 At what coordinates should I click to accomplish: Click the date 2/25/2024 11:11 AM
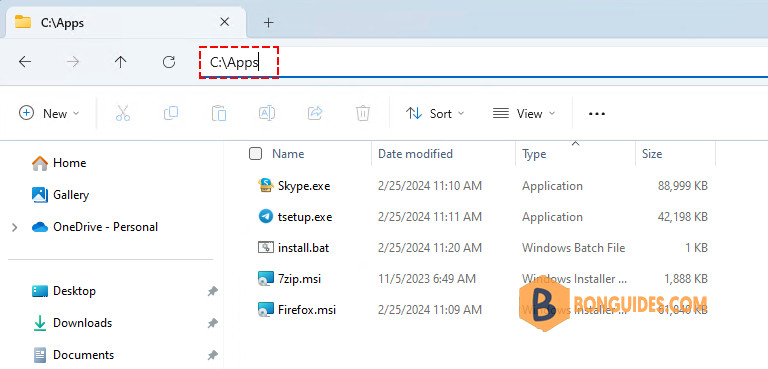pos(430,217)
